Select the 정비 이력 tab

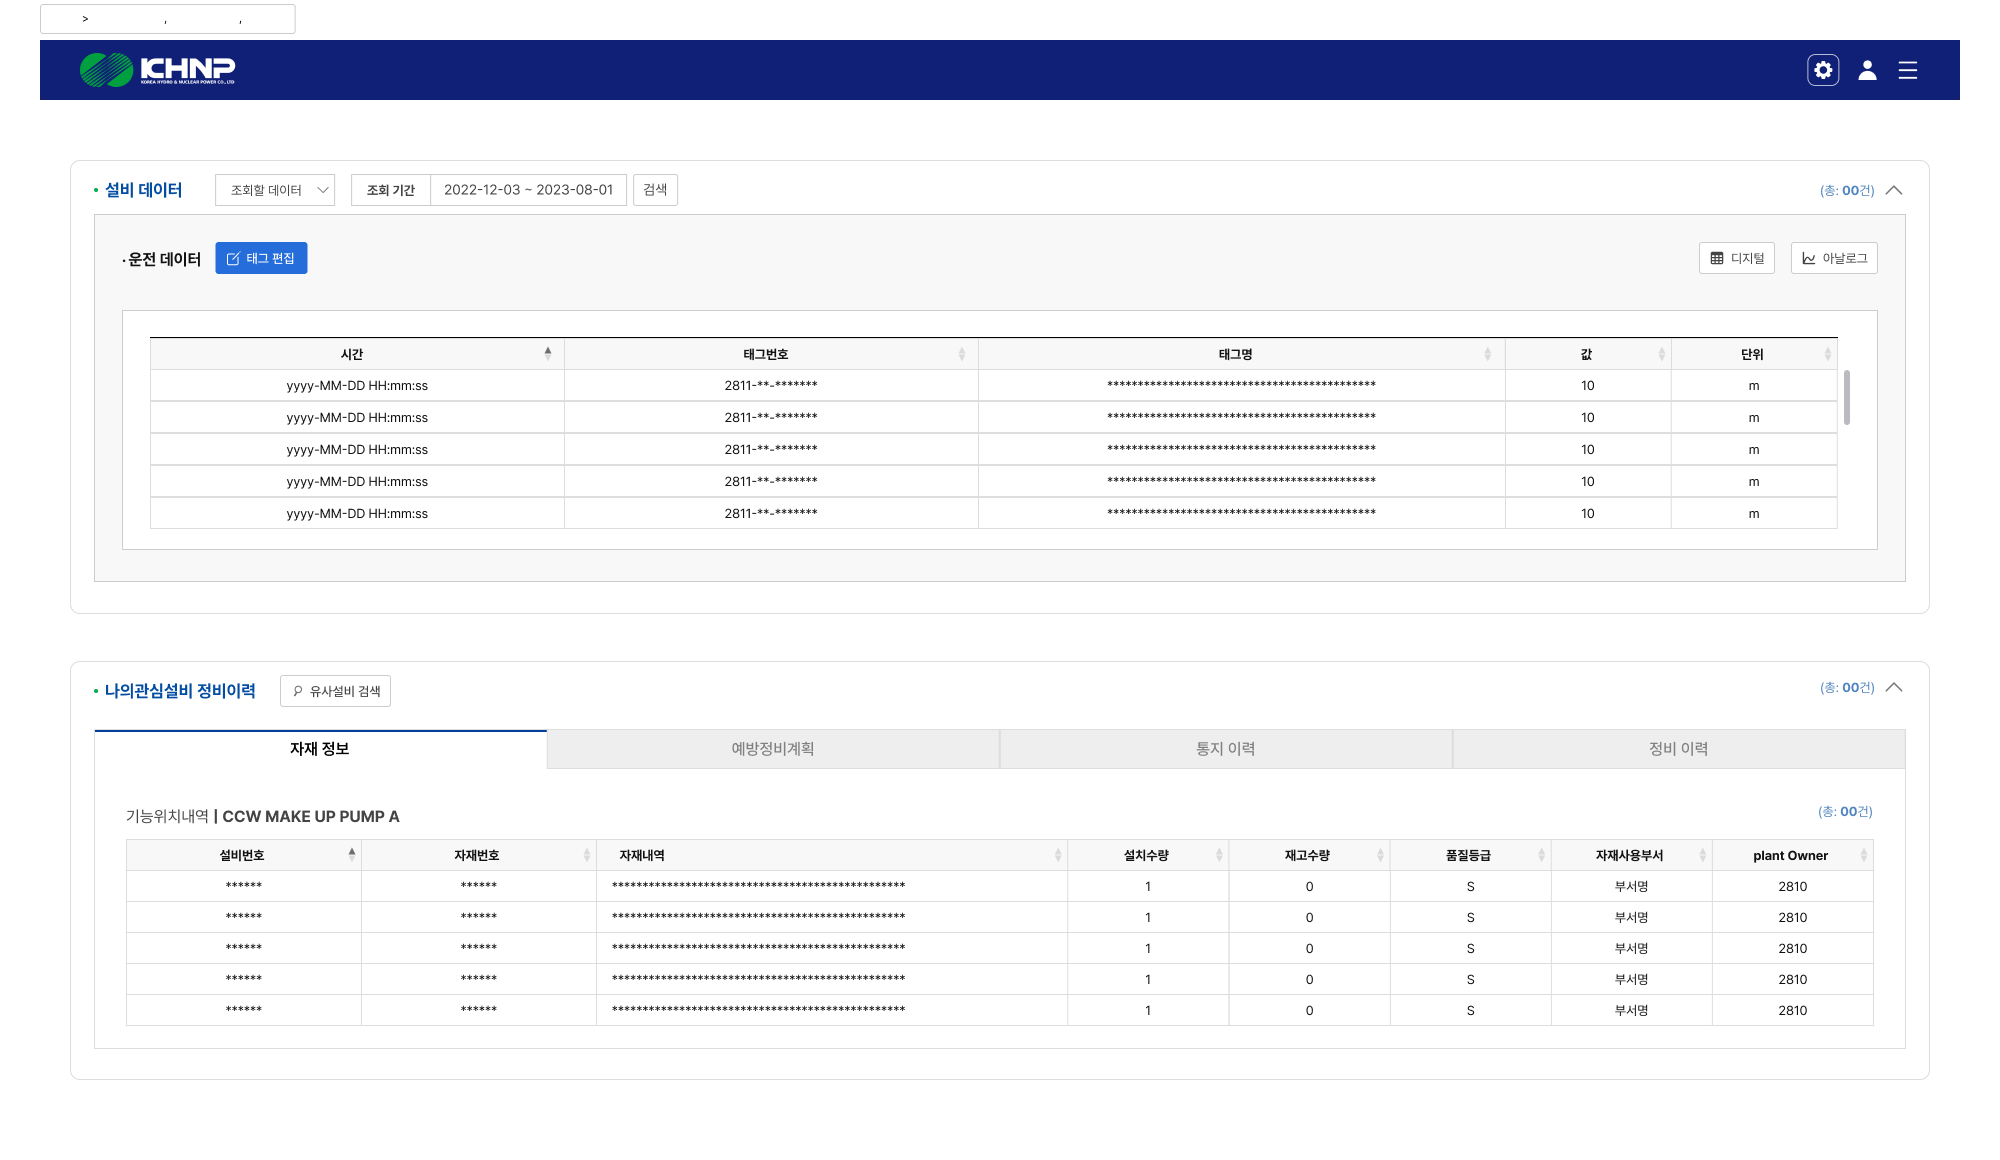pos(1679,749)
